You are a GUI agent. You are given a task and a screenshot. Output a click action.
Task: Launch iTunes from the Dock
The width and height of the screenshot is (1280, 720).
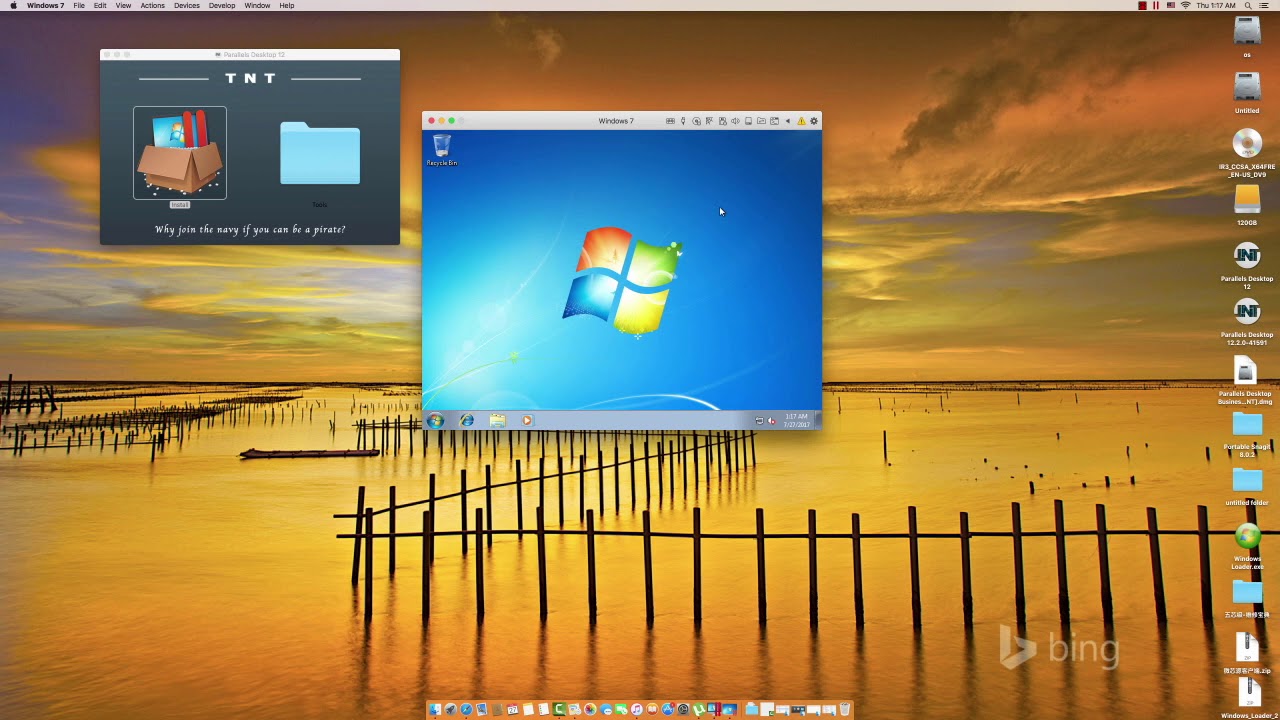point(637,709)
